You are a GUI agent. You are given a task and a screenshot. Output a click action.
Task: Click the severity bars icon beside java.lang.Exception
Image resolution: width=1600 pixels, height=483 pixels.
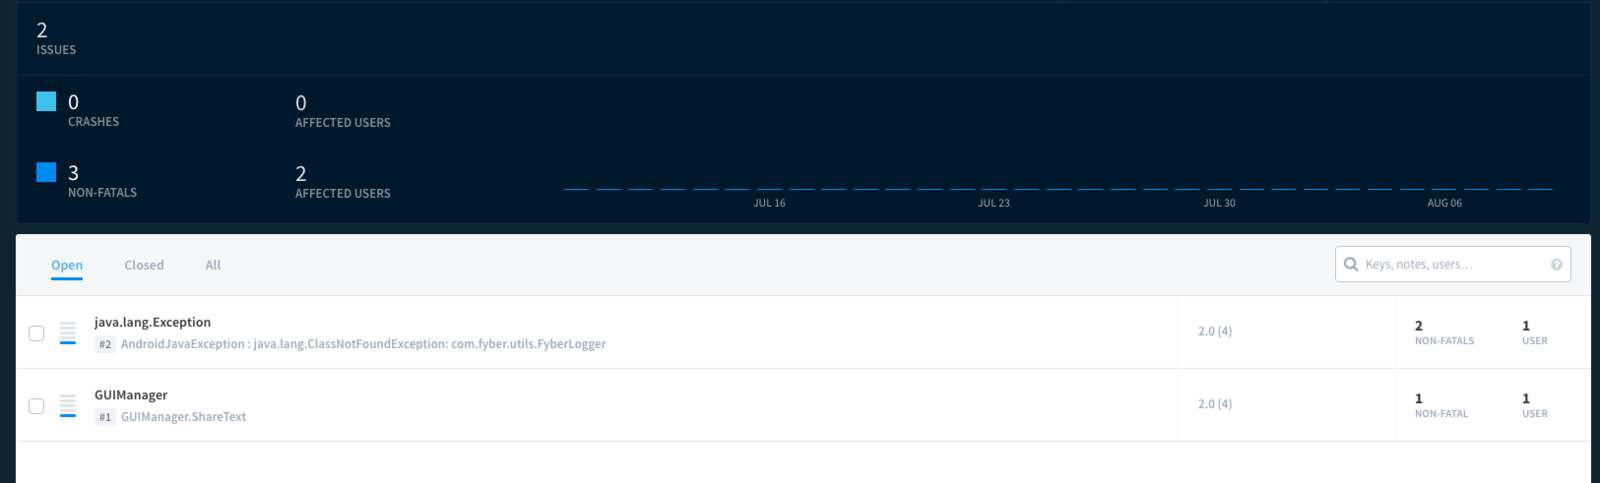68,333
